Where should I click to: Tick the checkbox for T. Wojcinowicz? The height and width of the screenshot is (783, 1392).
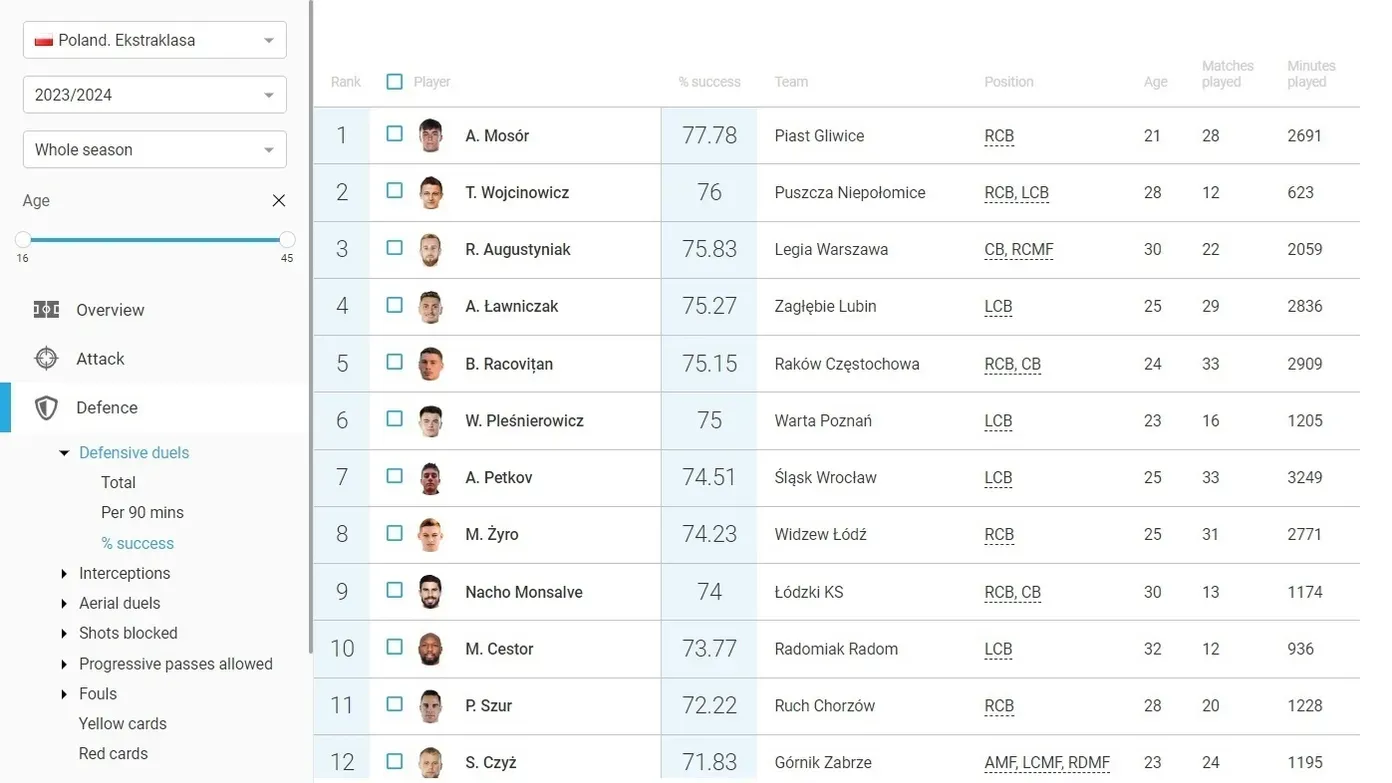pyautogui.click(x=395, y=191)
